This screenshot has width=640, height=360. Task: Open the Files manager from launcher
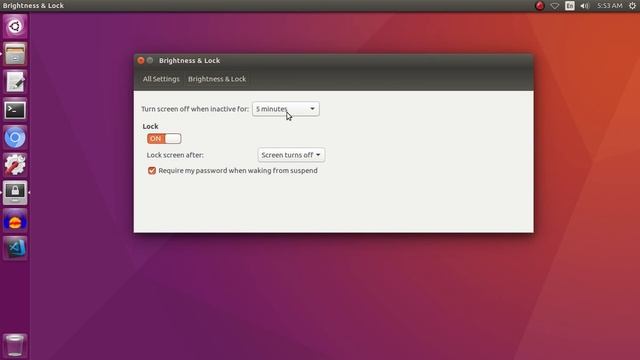coord(15,54)
